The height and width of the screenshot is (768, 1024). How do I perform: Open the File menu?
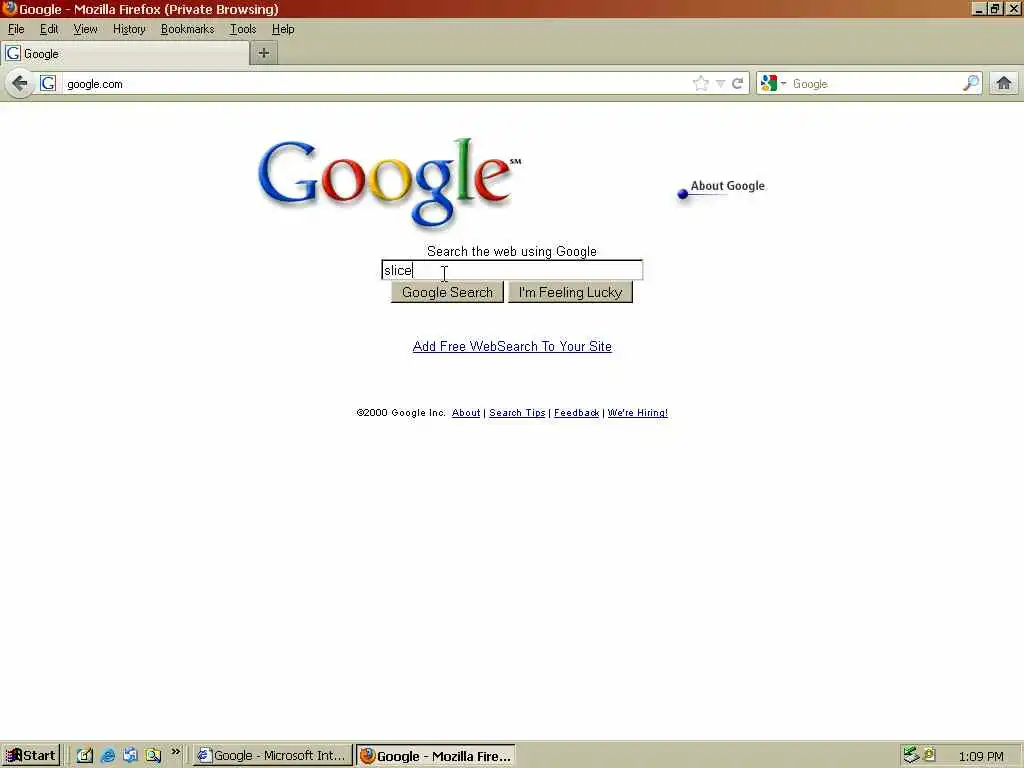point(16,29)
